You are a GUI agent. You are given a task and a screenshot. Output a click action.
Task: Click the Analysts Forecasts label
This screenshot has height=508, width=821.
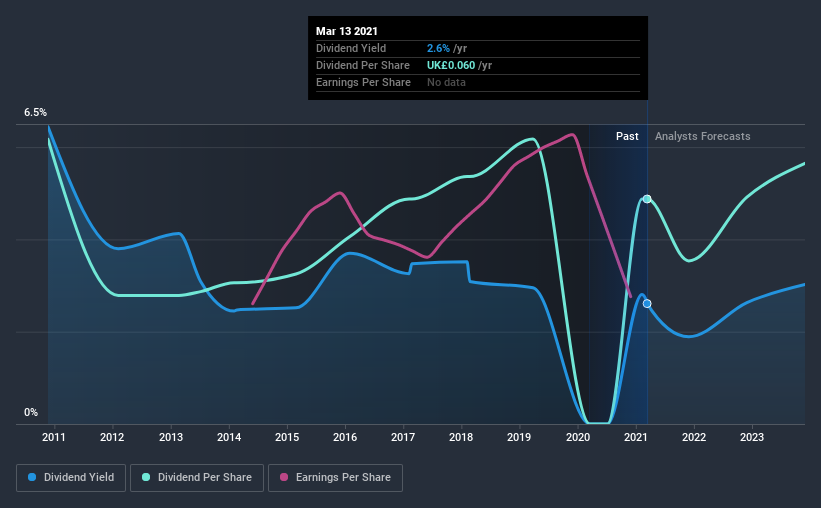[x=702, y=136]
